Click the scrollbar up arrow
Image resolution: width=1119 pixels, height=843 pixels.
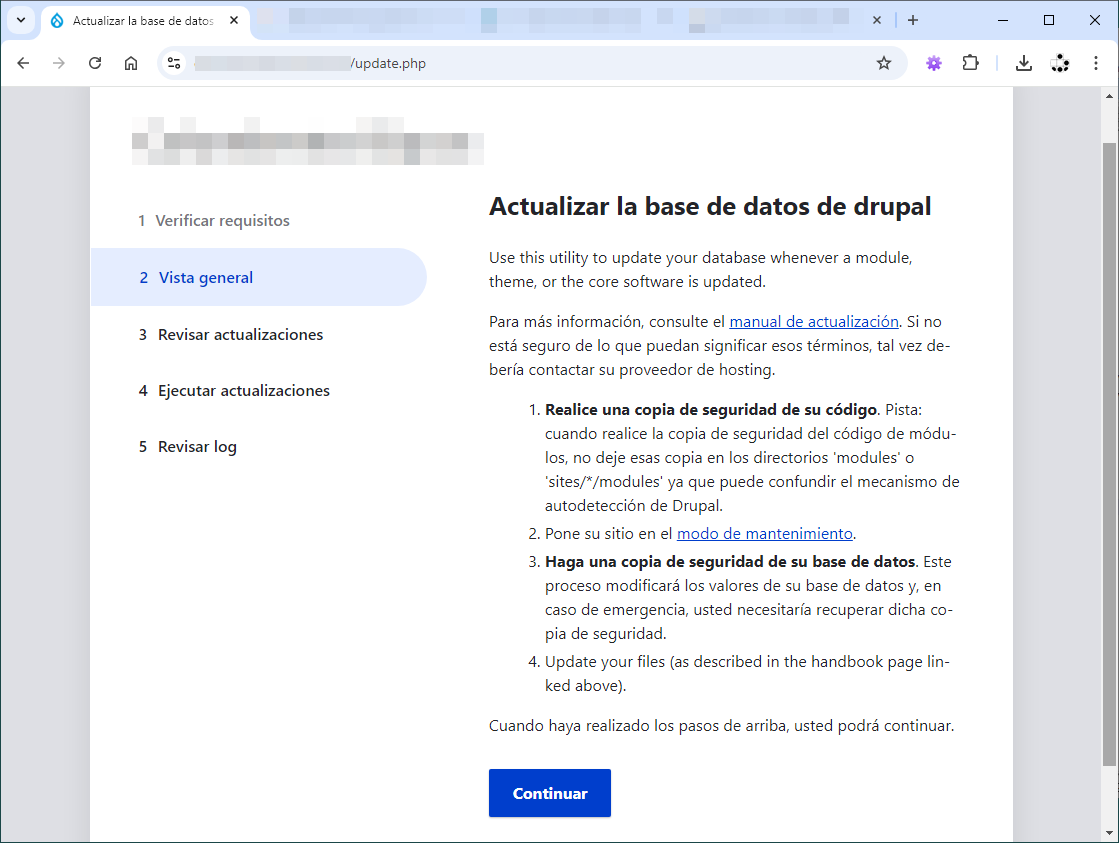tap(1109, 96)
